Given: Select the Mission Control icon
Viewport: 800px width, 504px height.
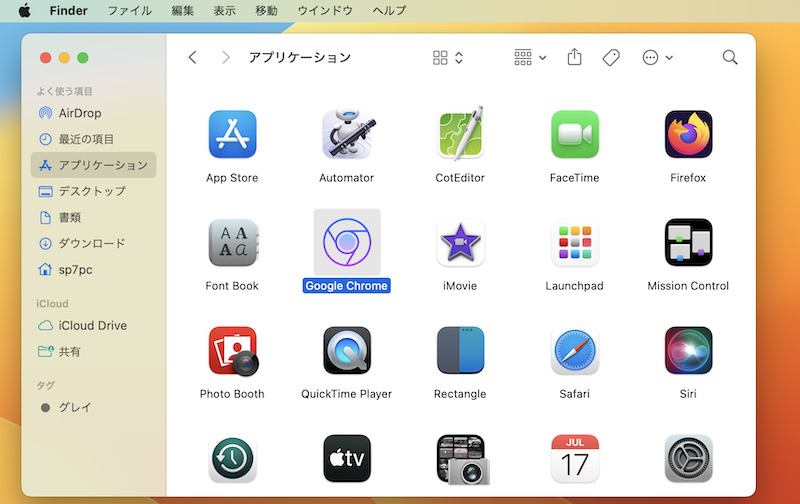Looking at the screenshot, I should 688,243.
